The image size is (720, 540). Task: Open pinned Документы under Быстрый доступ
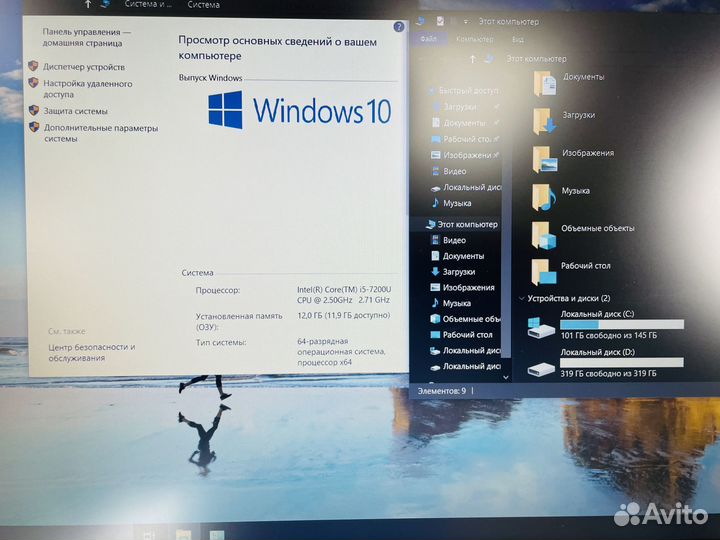466,123
